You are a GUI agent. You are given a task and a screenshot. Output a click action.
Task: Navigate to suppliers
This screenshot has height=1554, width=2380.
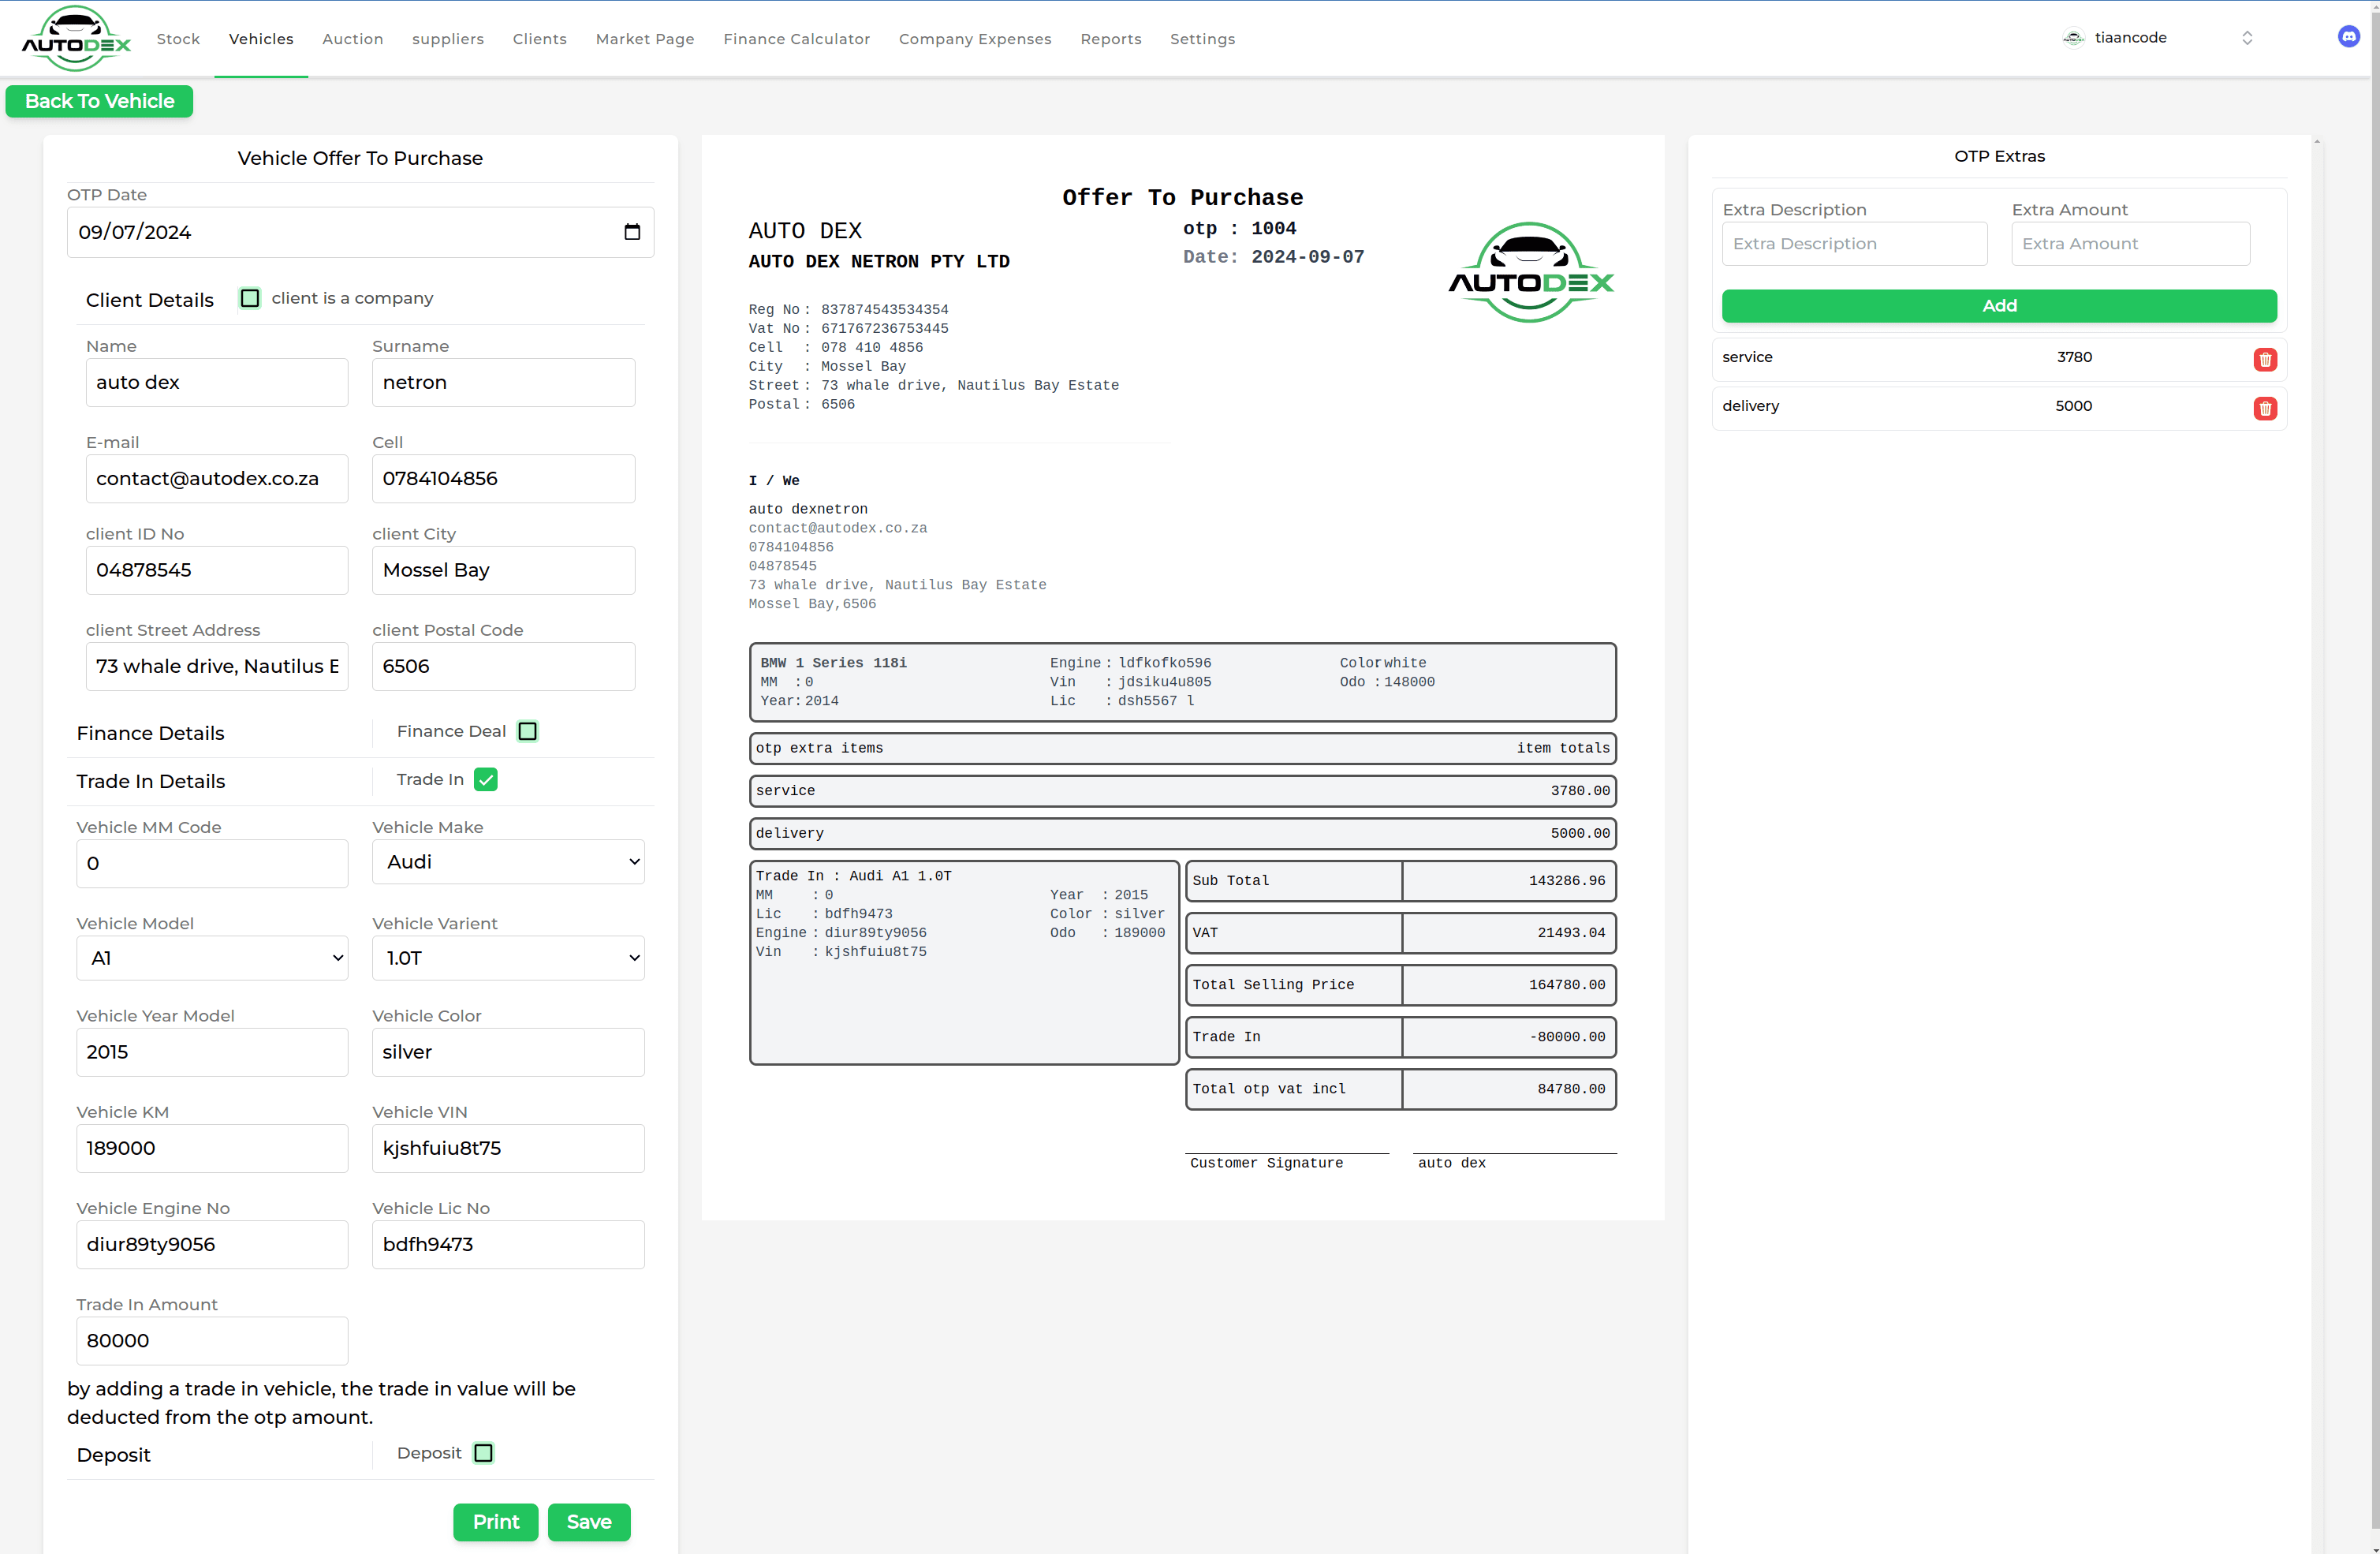tap(448, 39)
